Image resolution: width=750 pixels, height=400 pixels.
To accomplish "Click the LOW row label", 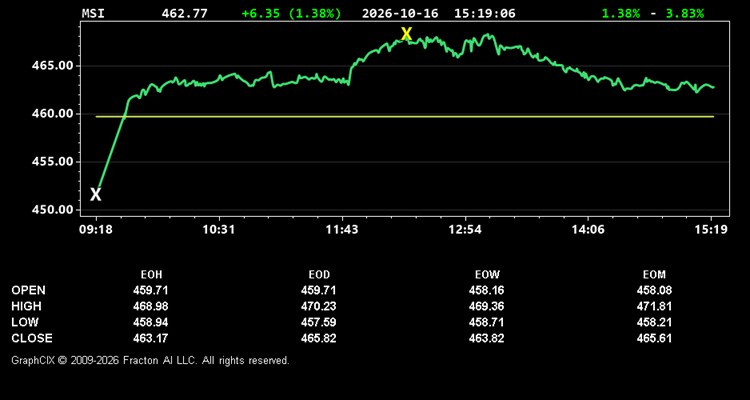I will click(x=25, y=322).
